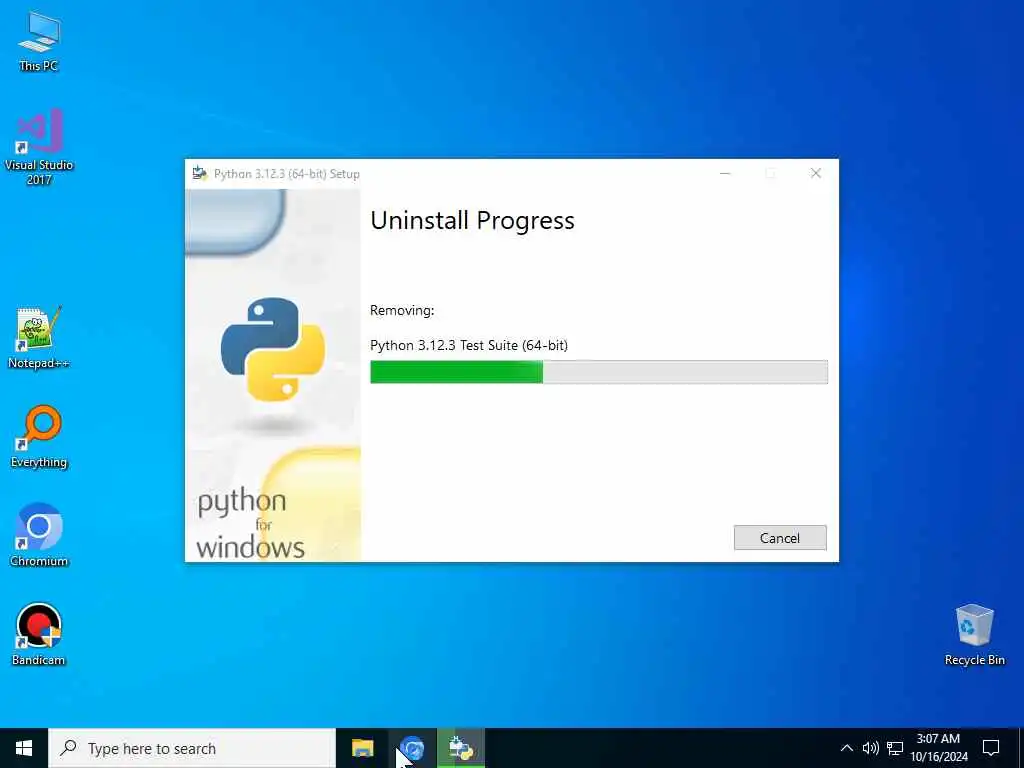
Task: Click the Python 3.12.3 Test Suite text
Action: pos(469,345)
